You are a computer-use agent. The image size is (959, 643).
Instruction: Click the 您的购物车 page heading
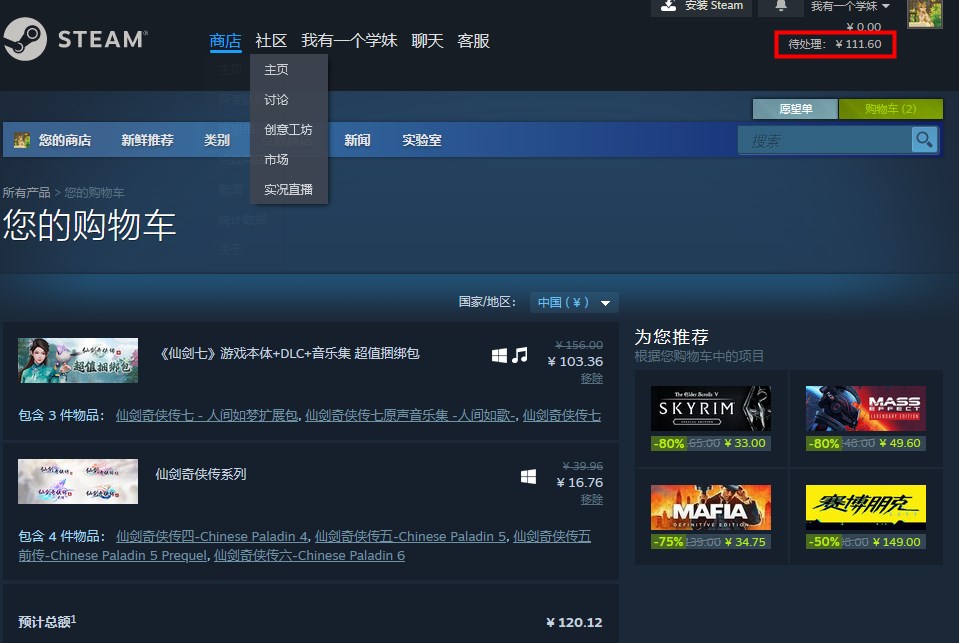tap(89, 225)
